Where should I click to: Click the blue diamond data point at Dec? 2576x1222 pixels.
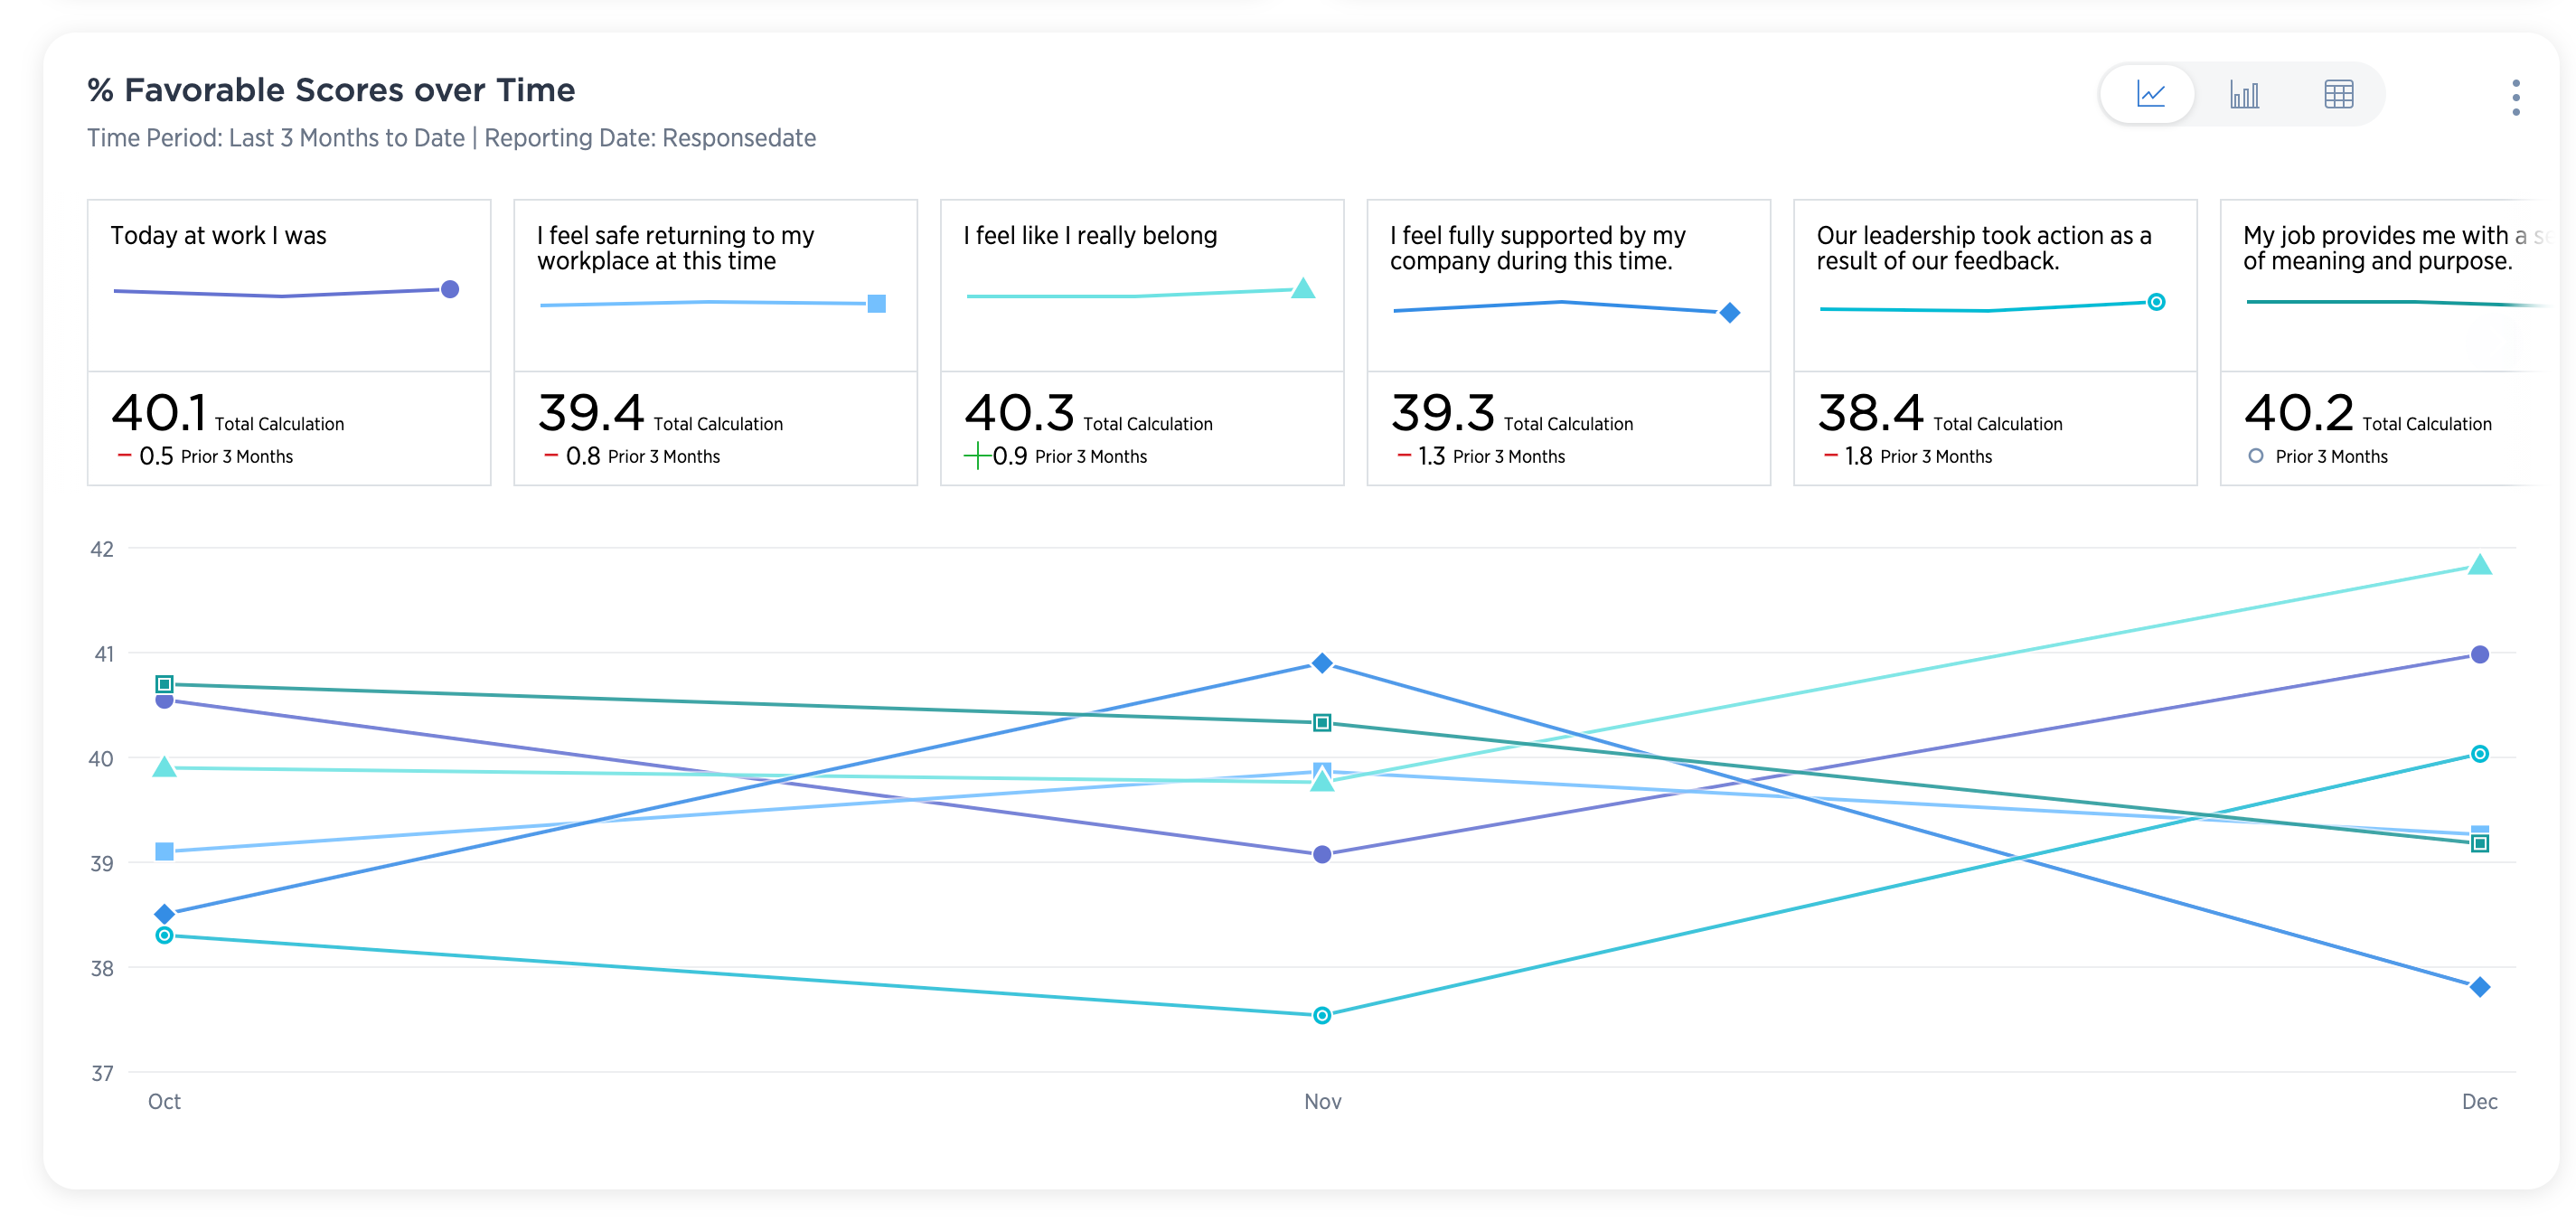(2479, 987)
